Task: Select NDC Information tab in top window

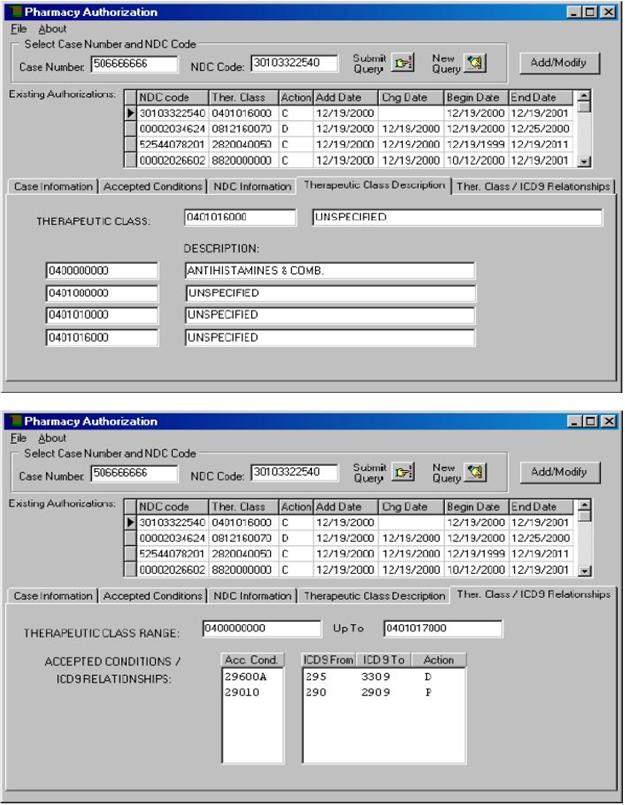Action: pyautogui.click(x=252, y=187)
